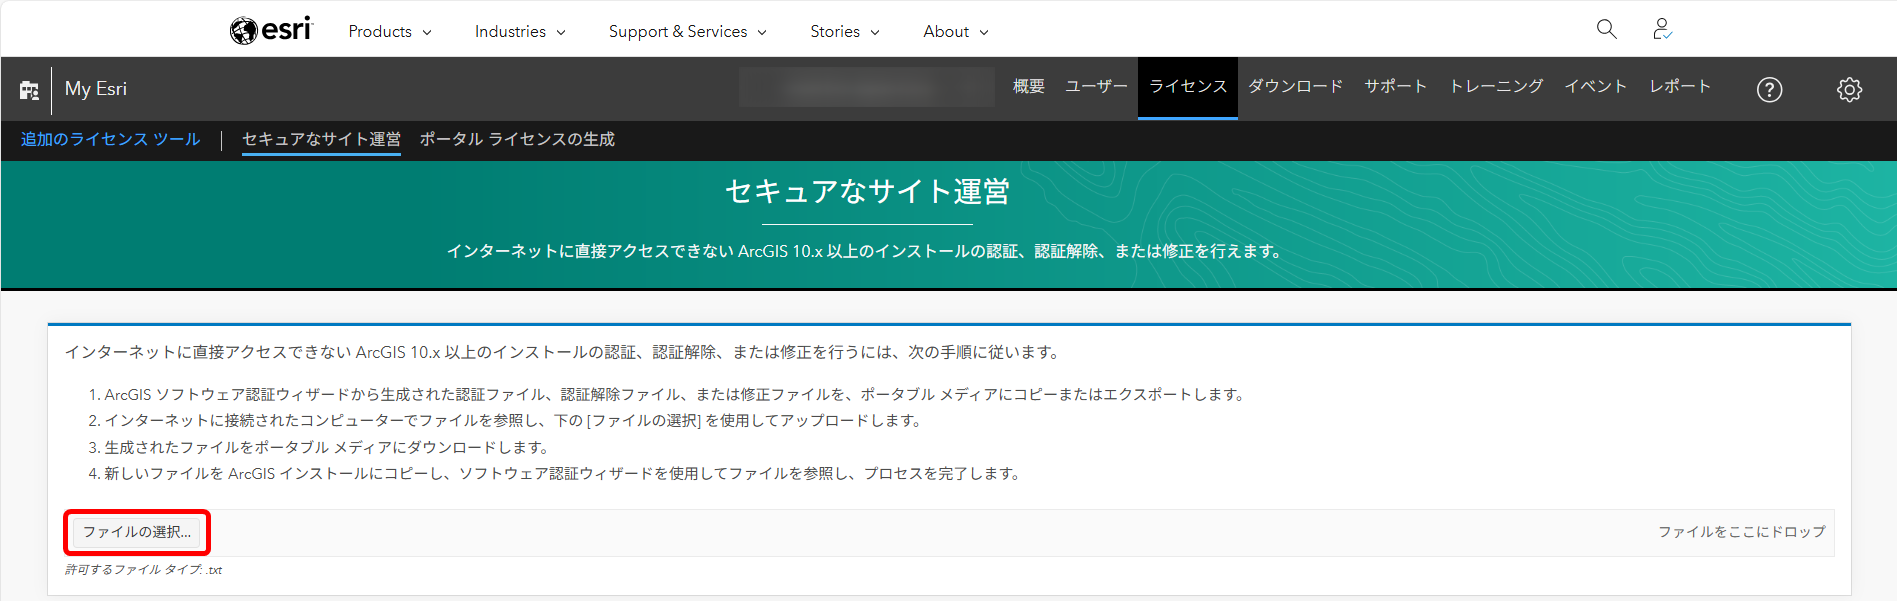This screenshot has width=1897, height=601.
Task: Open ポータル ライセンスの生成 sub-tab
Action: pyautogui.click(x=516, y=140)
